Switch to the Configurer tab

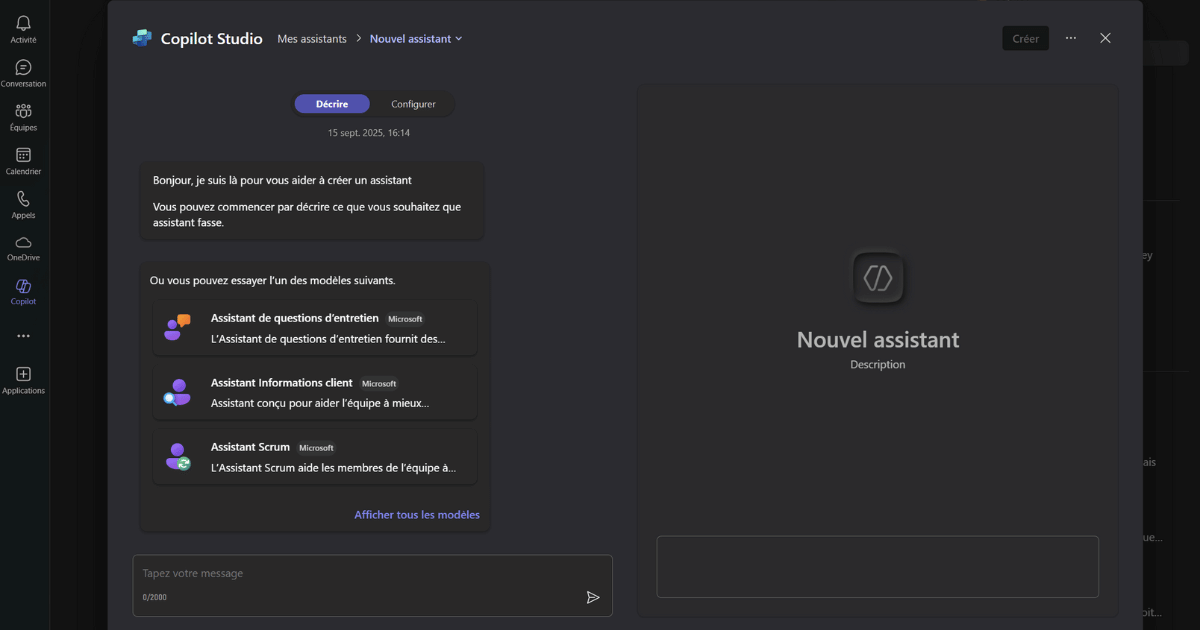[x=412, y=103]
